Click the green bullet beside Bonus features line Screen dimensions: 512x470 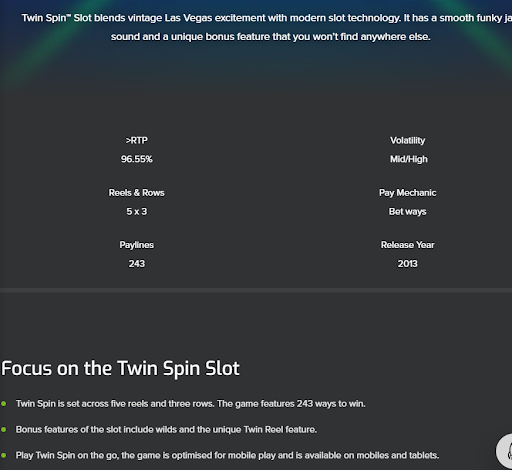(x=4, y=429)
